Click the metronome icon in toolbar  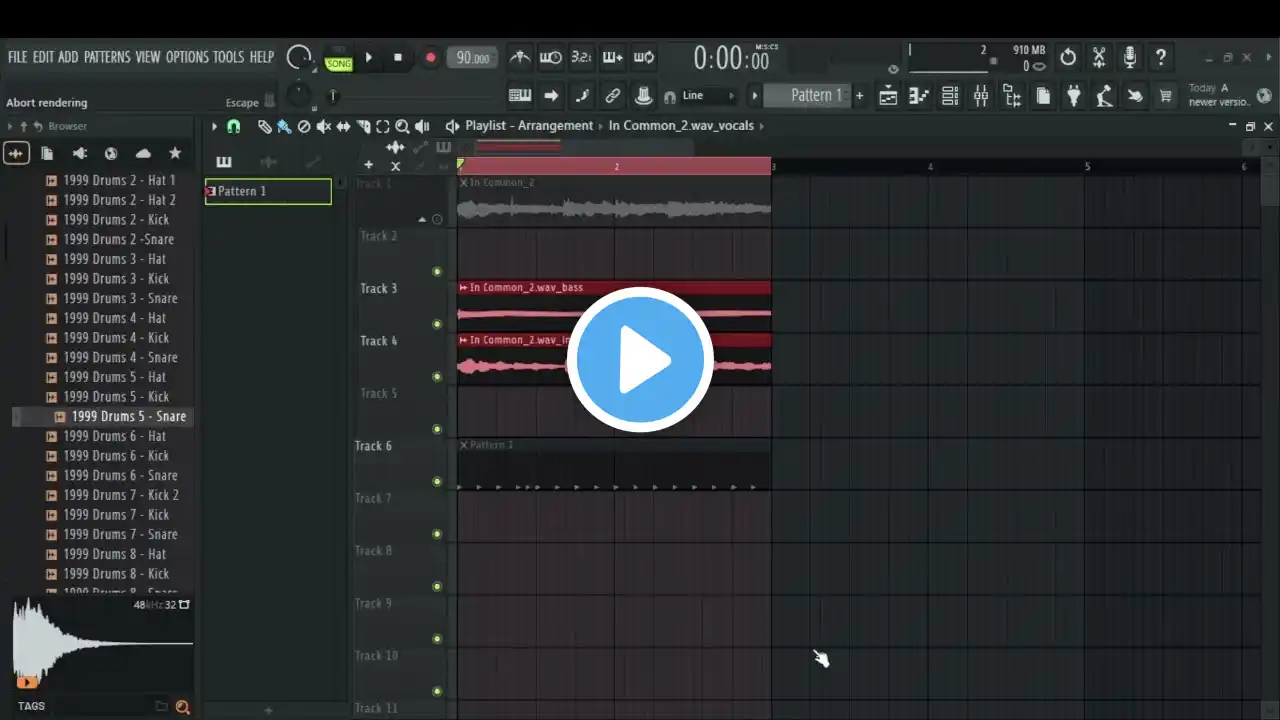pos(519,58)
